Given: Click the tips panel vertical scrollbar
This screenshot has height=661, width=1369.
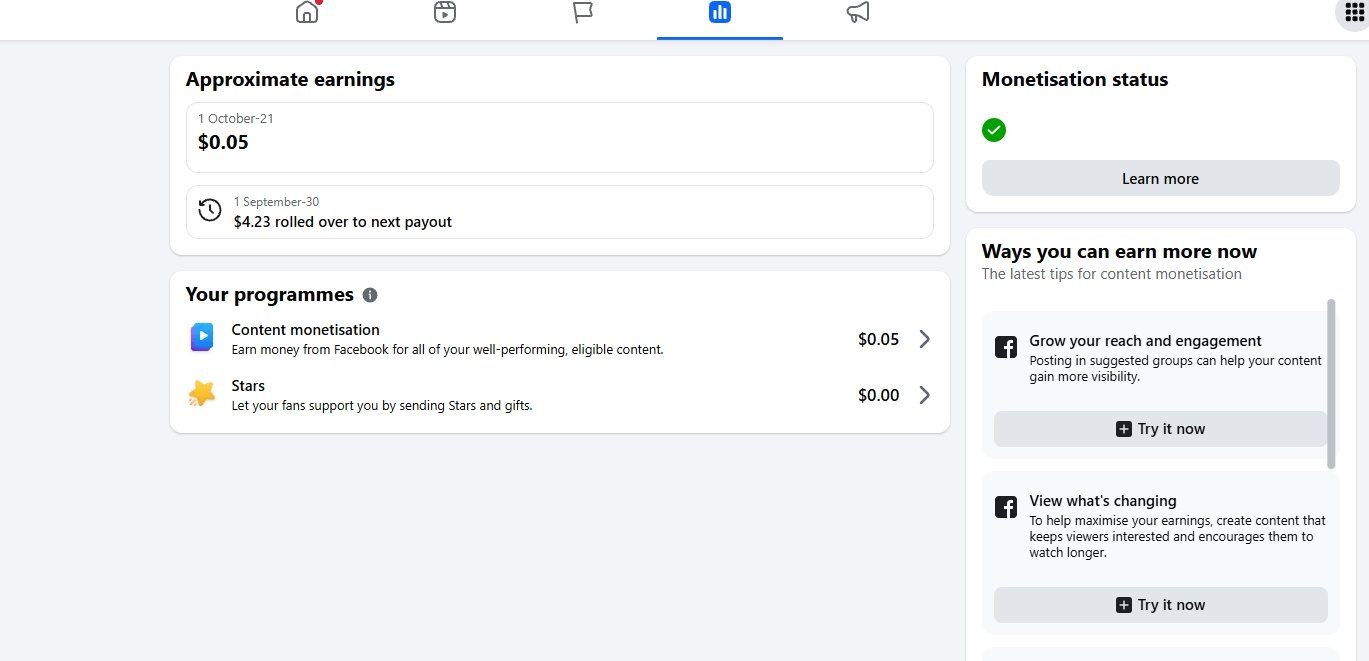Looking at the screenshot, I should point(1331,383).
